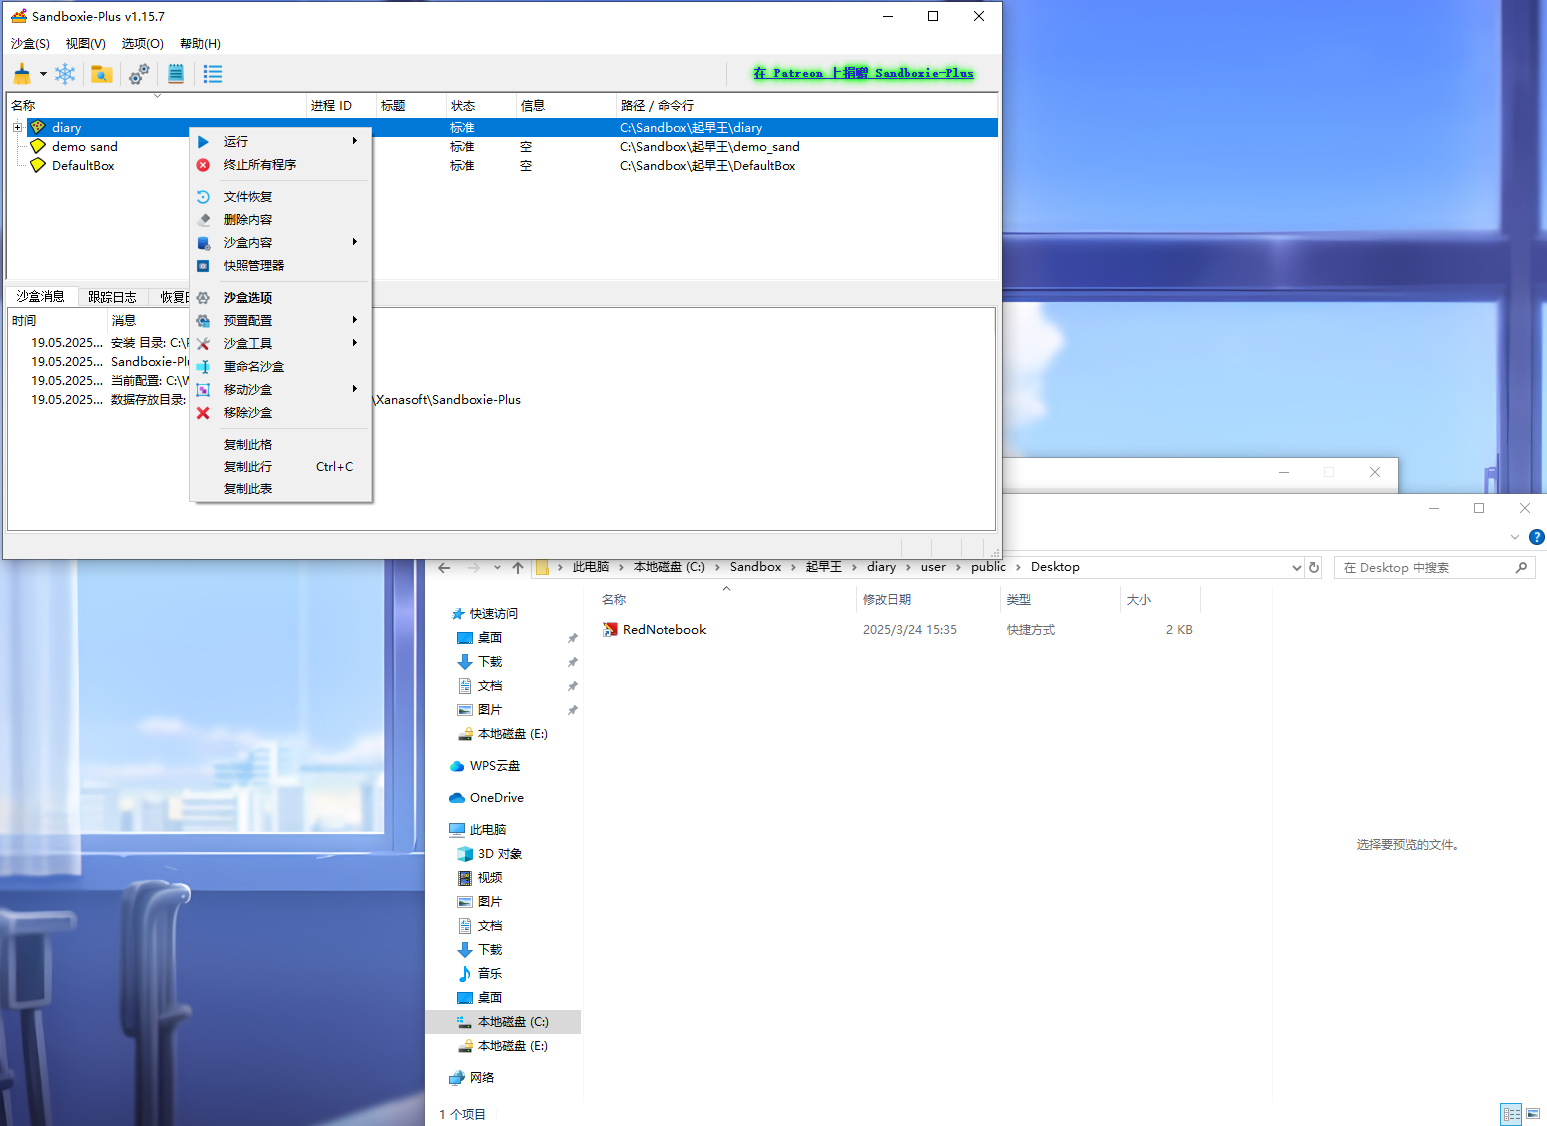Expand the 沙盒内容 submenu

click(x=281, y=243)
